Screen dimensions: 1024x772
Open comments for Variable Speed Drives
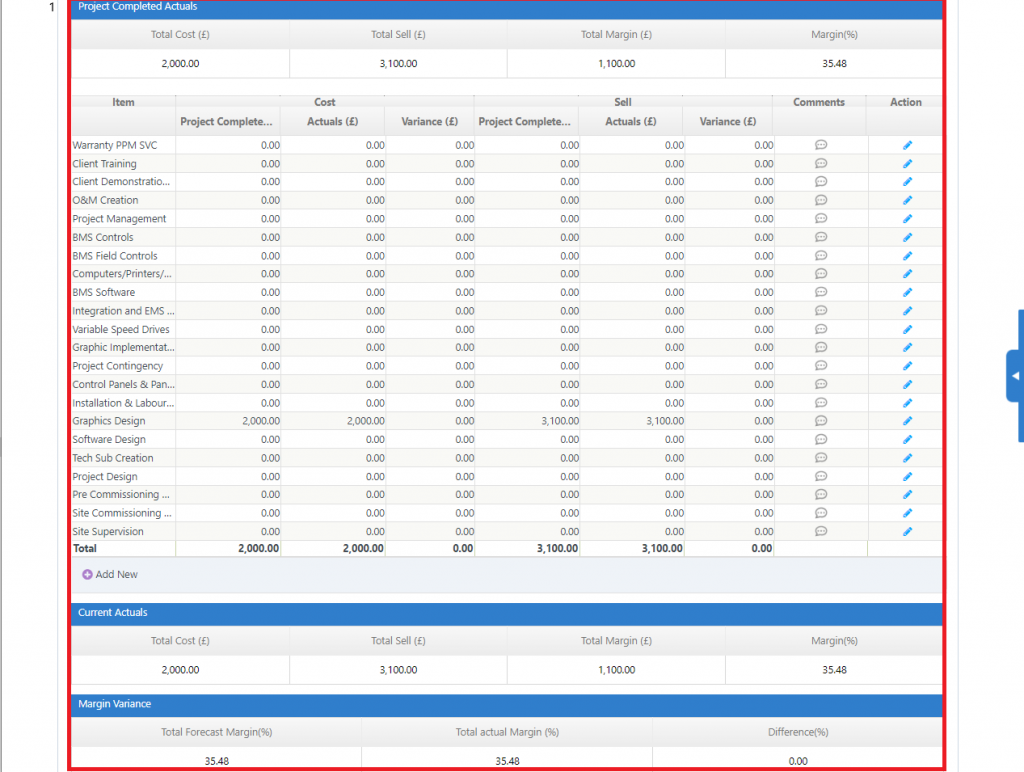[821, 329]
